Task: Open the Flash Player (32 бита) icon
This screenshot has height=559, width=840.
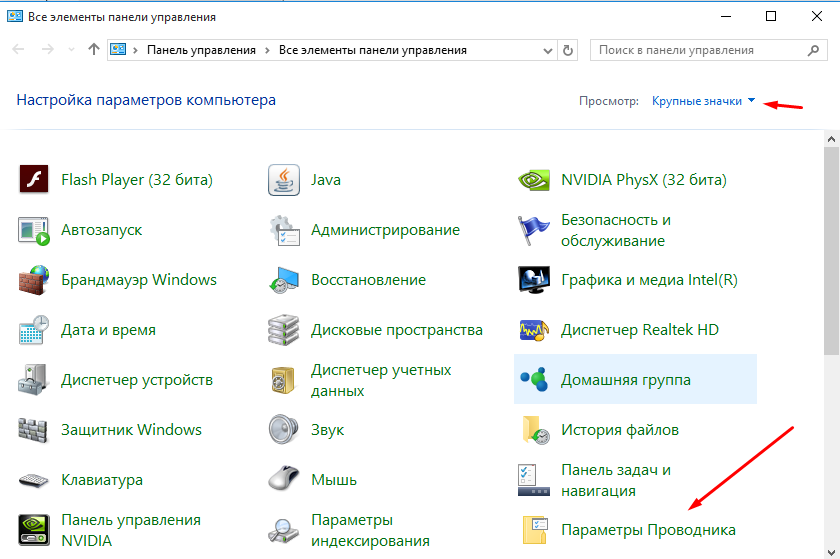Action: pos(35,180)
